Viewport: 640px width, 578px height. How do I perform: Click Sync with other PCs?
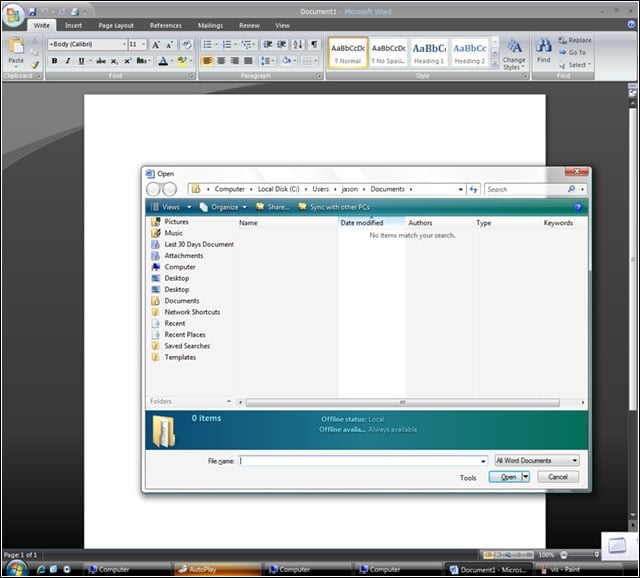pyautogui.click(x=334, y=207)
